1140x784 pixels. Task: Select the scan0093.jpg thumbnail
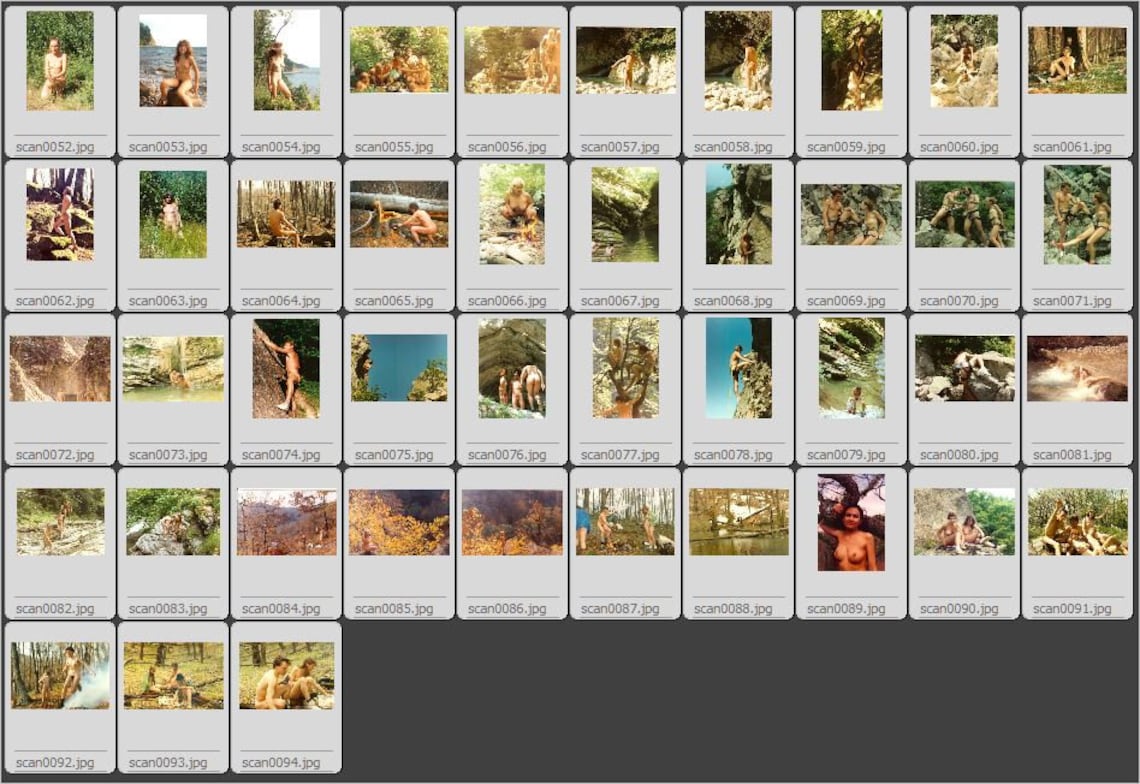(x=174, y=676)
